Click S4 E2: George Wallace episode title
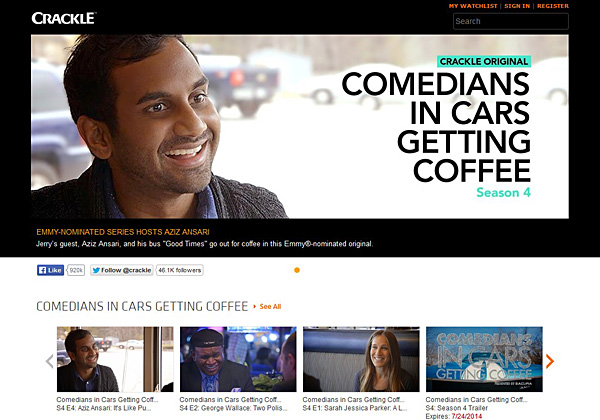Viewport: 600px width, 420px height. [233, 408]
